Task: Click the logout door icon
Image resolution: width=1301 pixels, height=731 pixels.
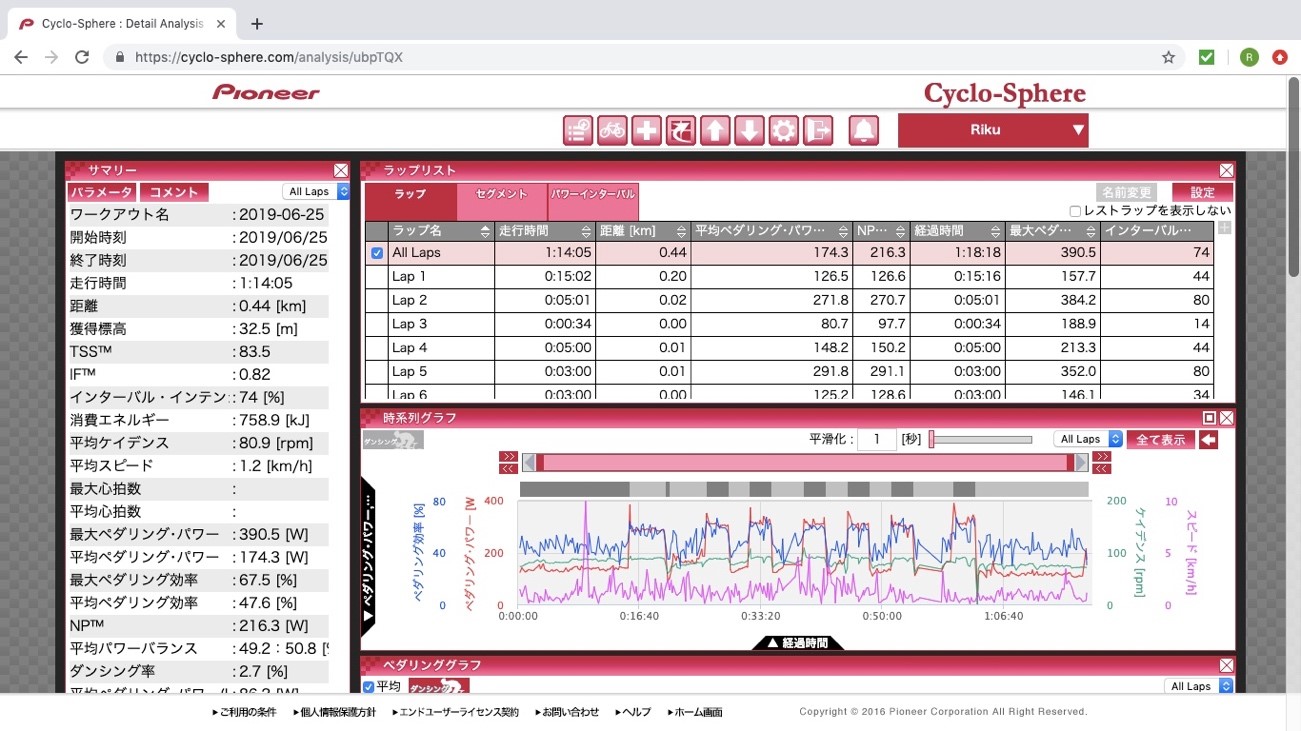Action: pos(818,130)
